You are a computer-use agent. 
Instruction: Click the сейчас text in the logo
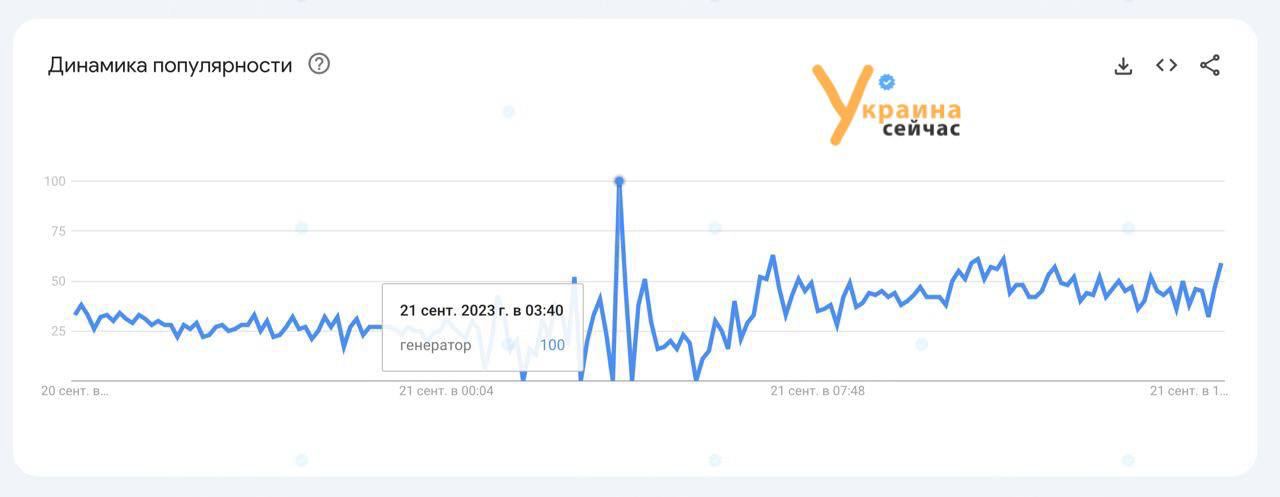pos(921,129)
